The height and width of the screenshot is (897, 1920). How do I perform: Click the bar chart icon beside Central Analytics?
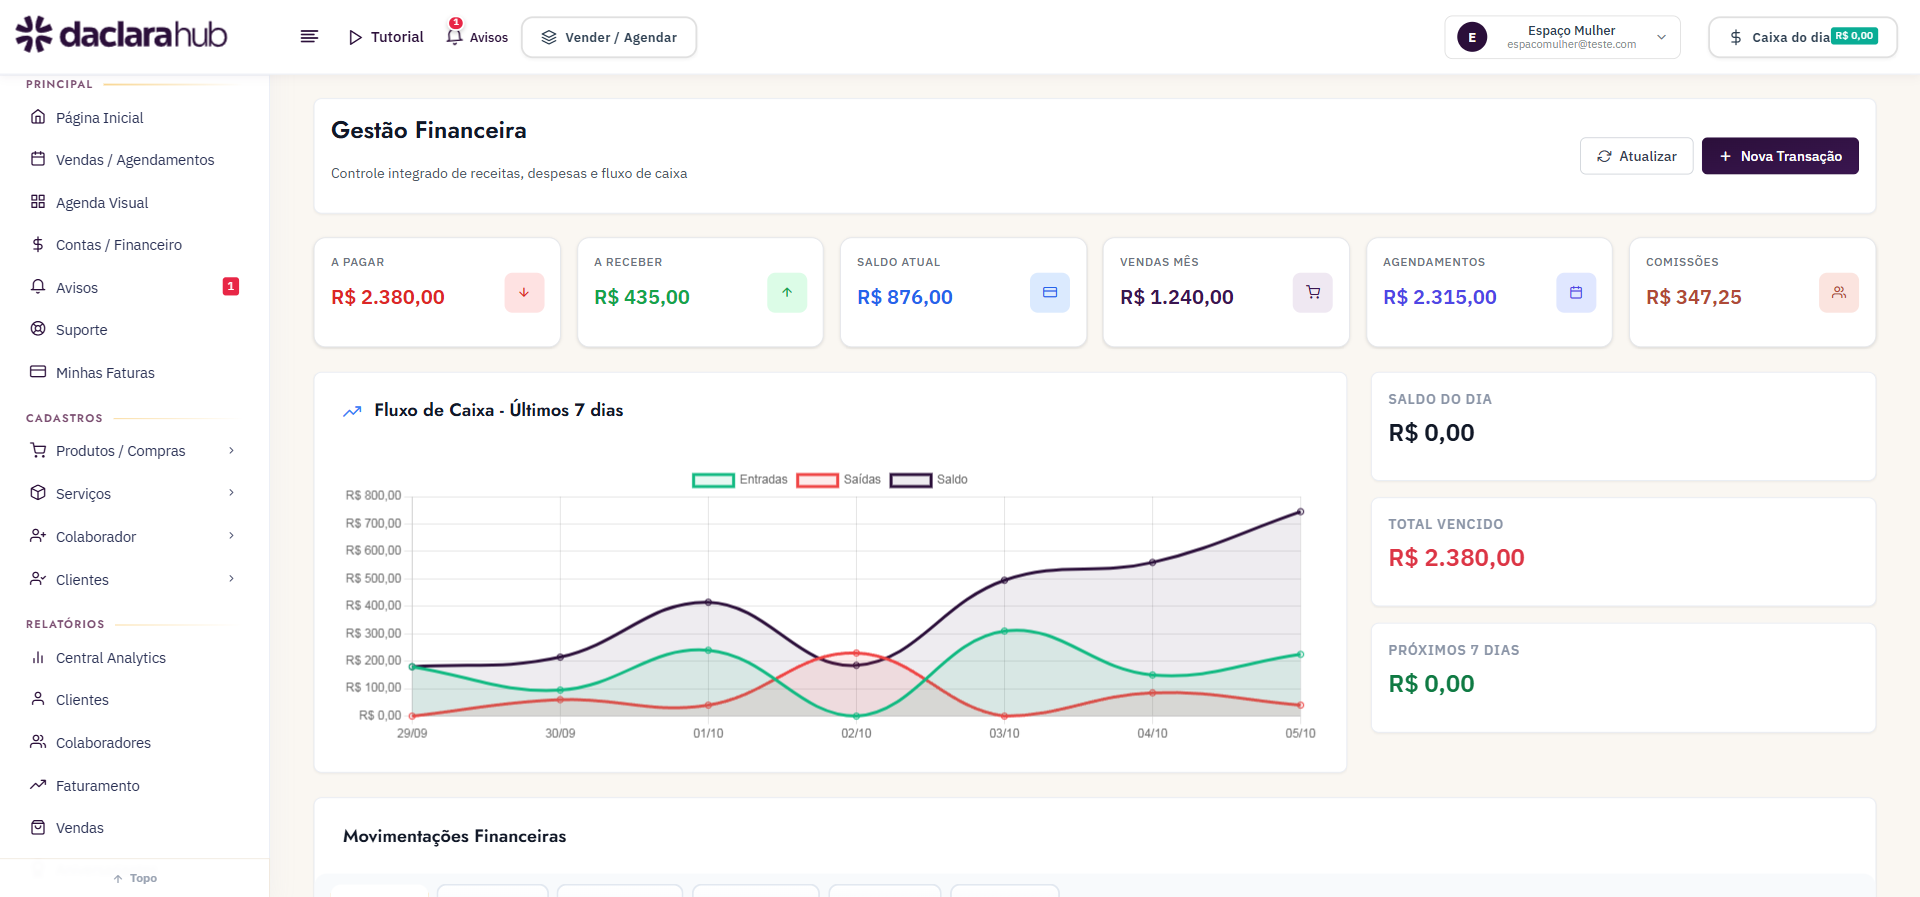tap(38, 657)
